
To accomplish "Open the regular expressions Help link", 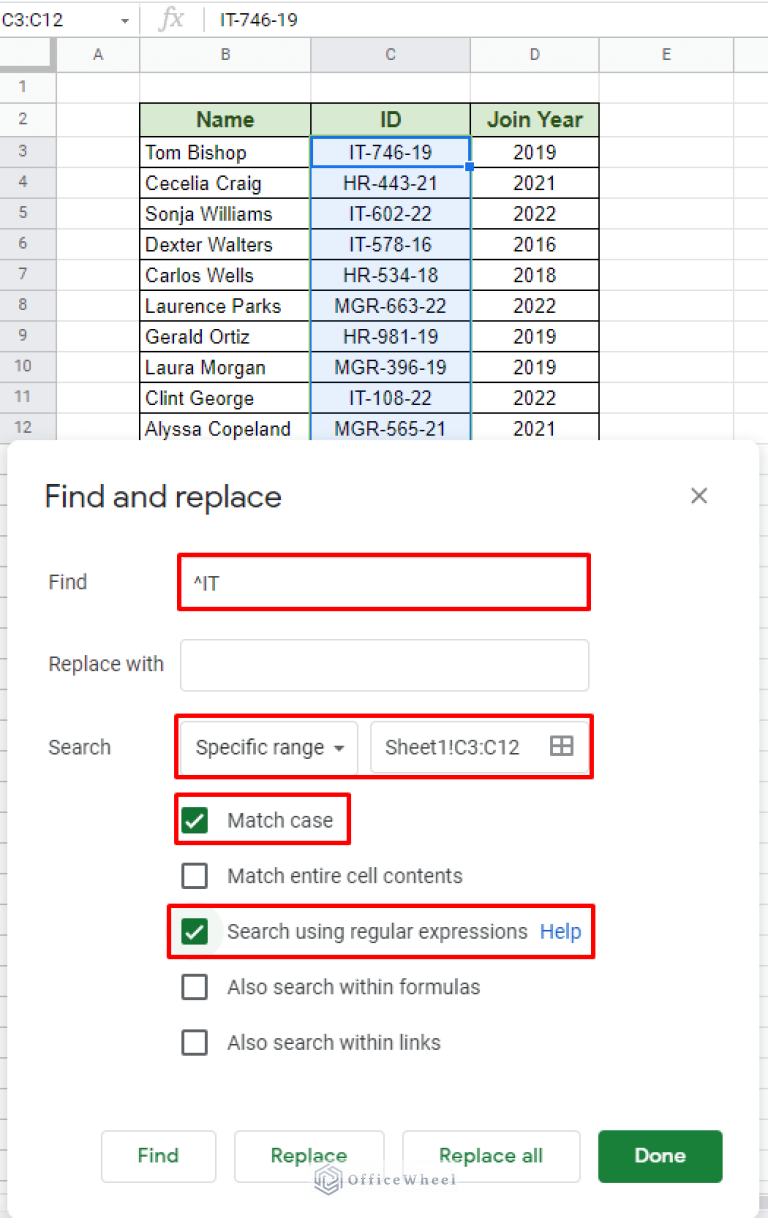I will (x=560, y=931).
